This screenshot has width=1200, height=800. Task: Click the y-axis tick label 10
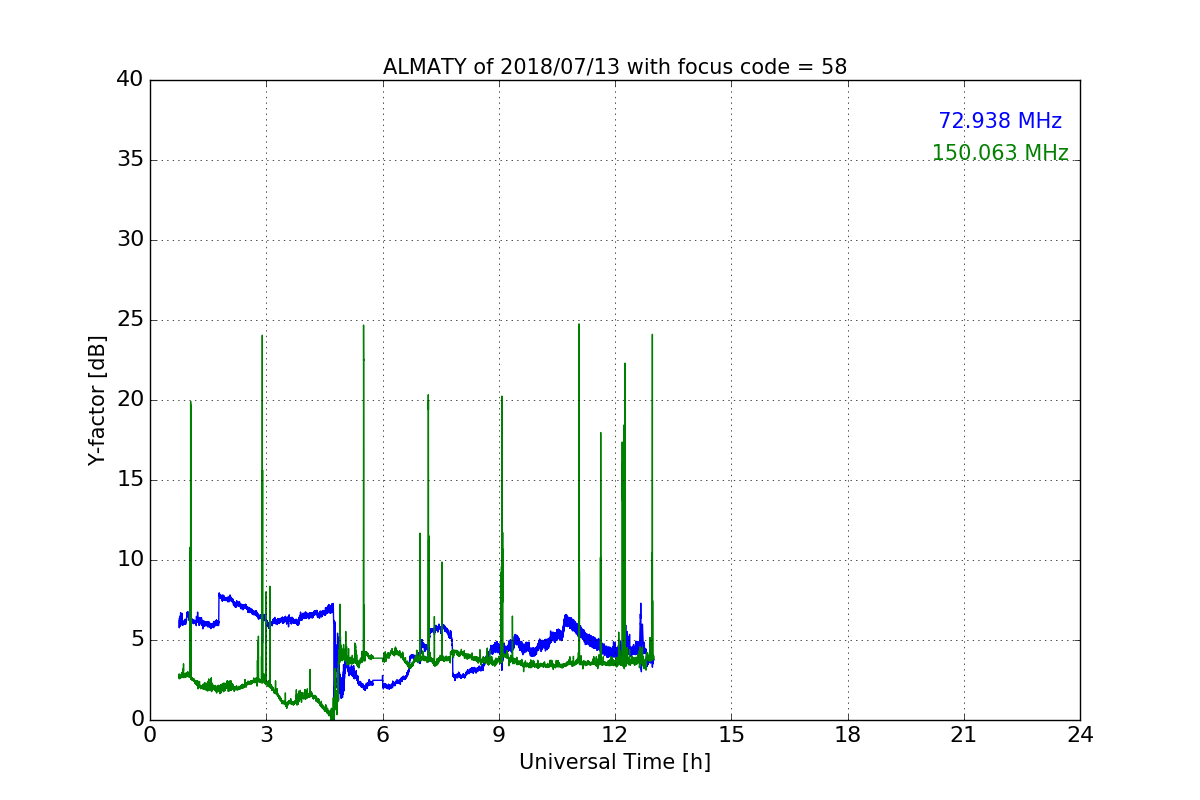[x=130, y=560]
